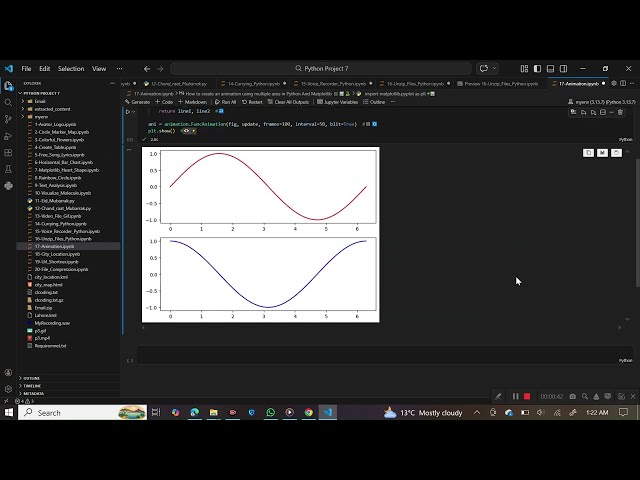The width and height of the screenshot is (640, 480).
Task: Delete the cell with trash icon
Action: [x=620, y=112]
